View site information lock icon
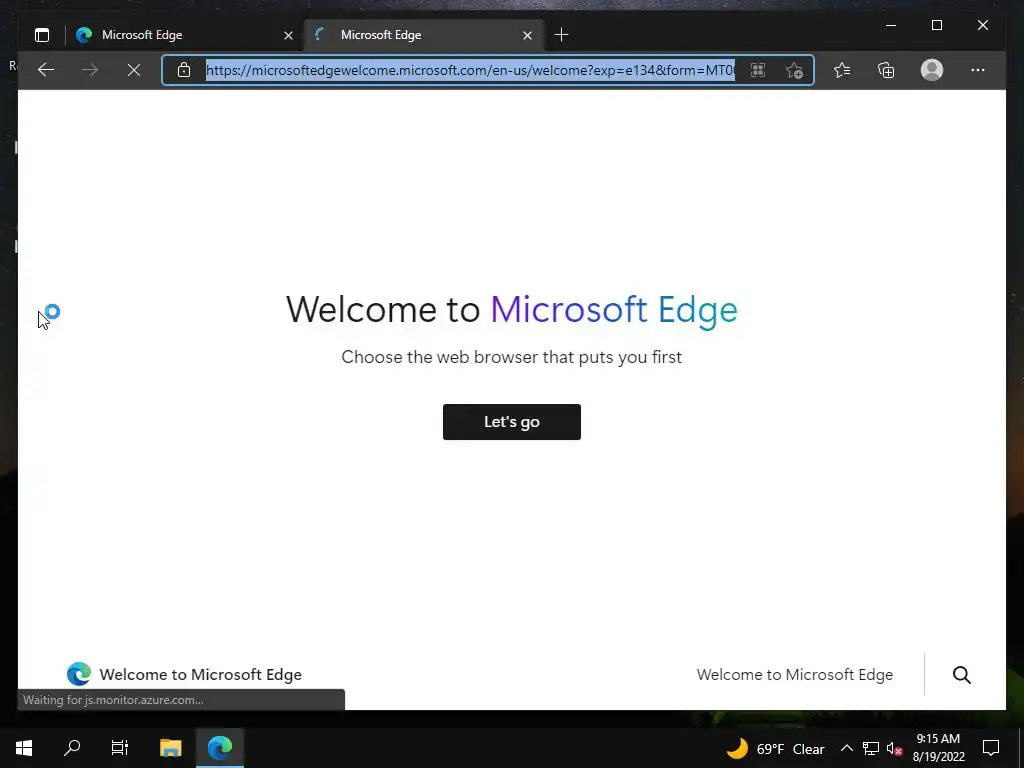Screen dimensions: 1024x768 point(184,70)
